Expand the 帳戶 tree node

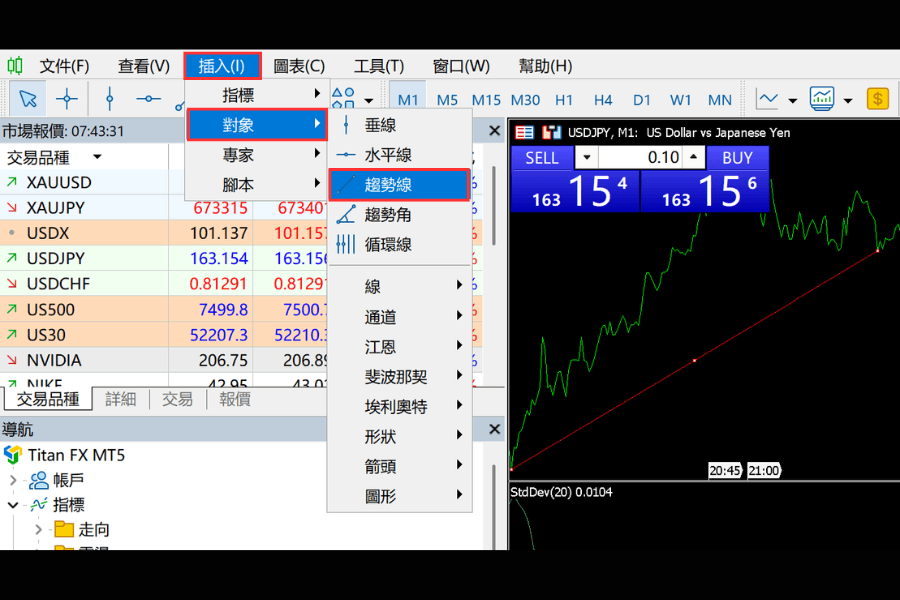tap(13, 479)
